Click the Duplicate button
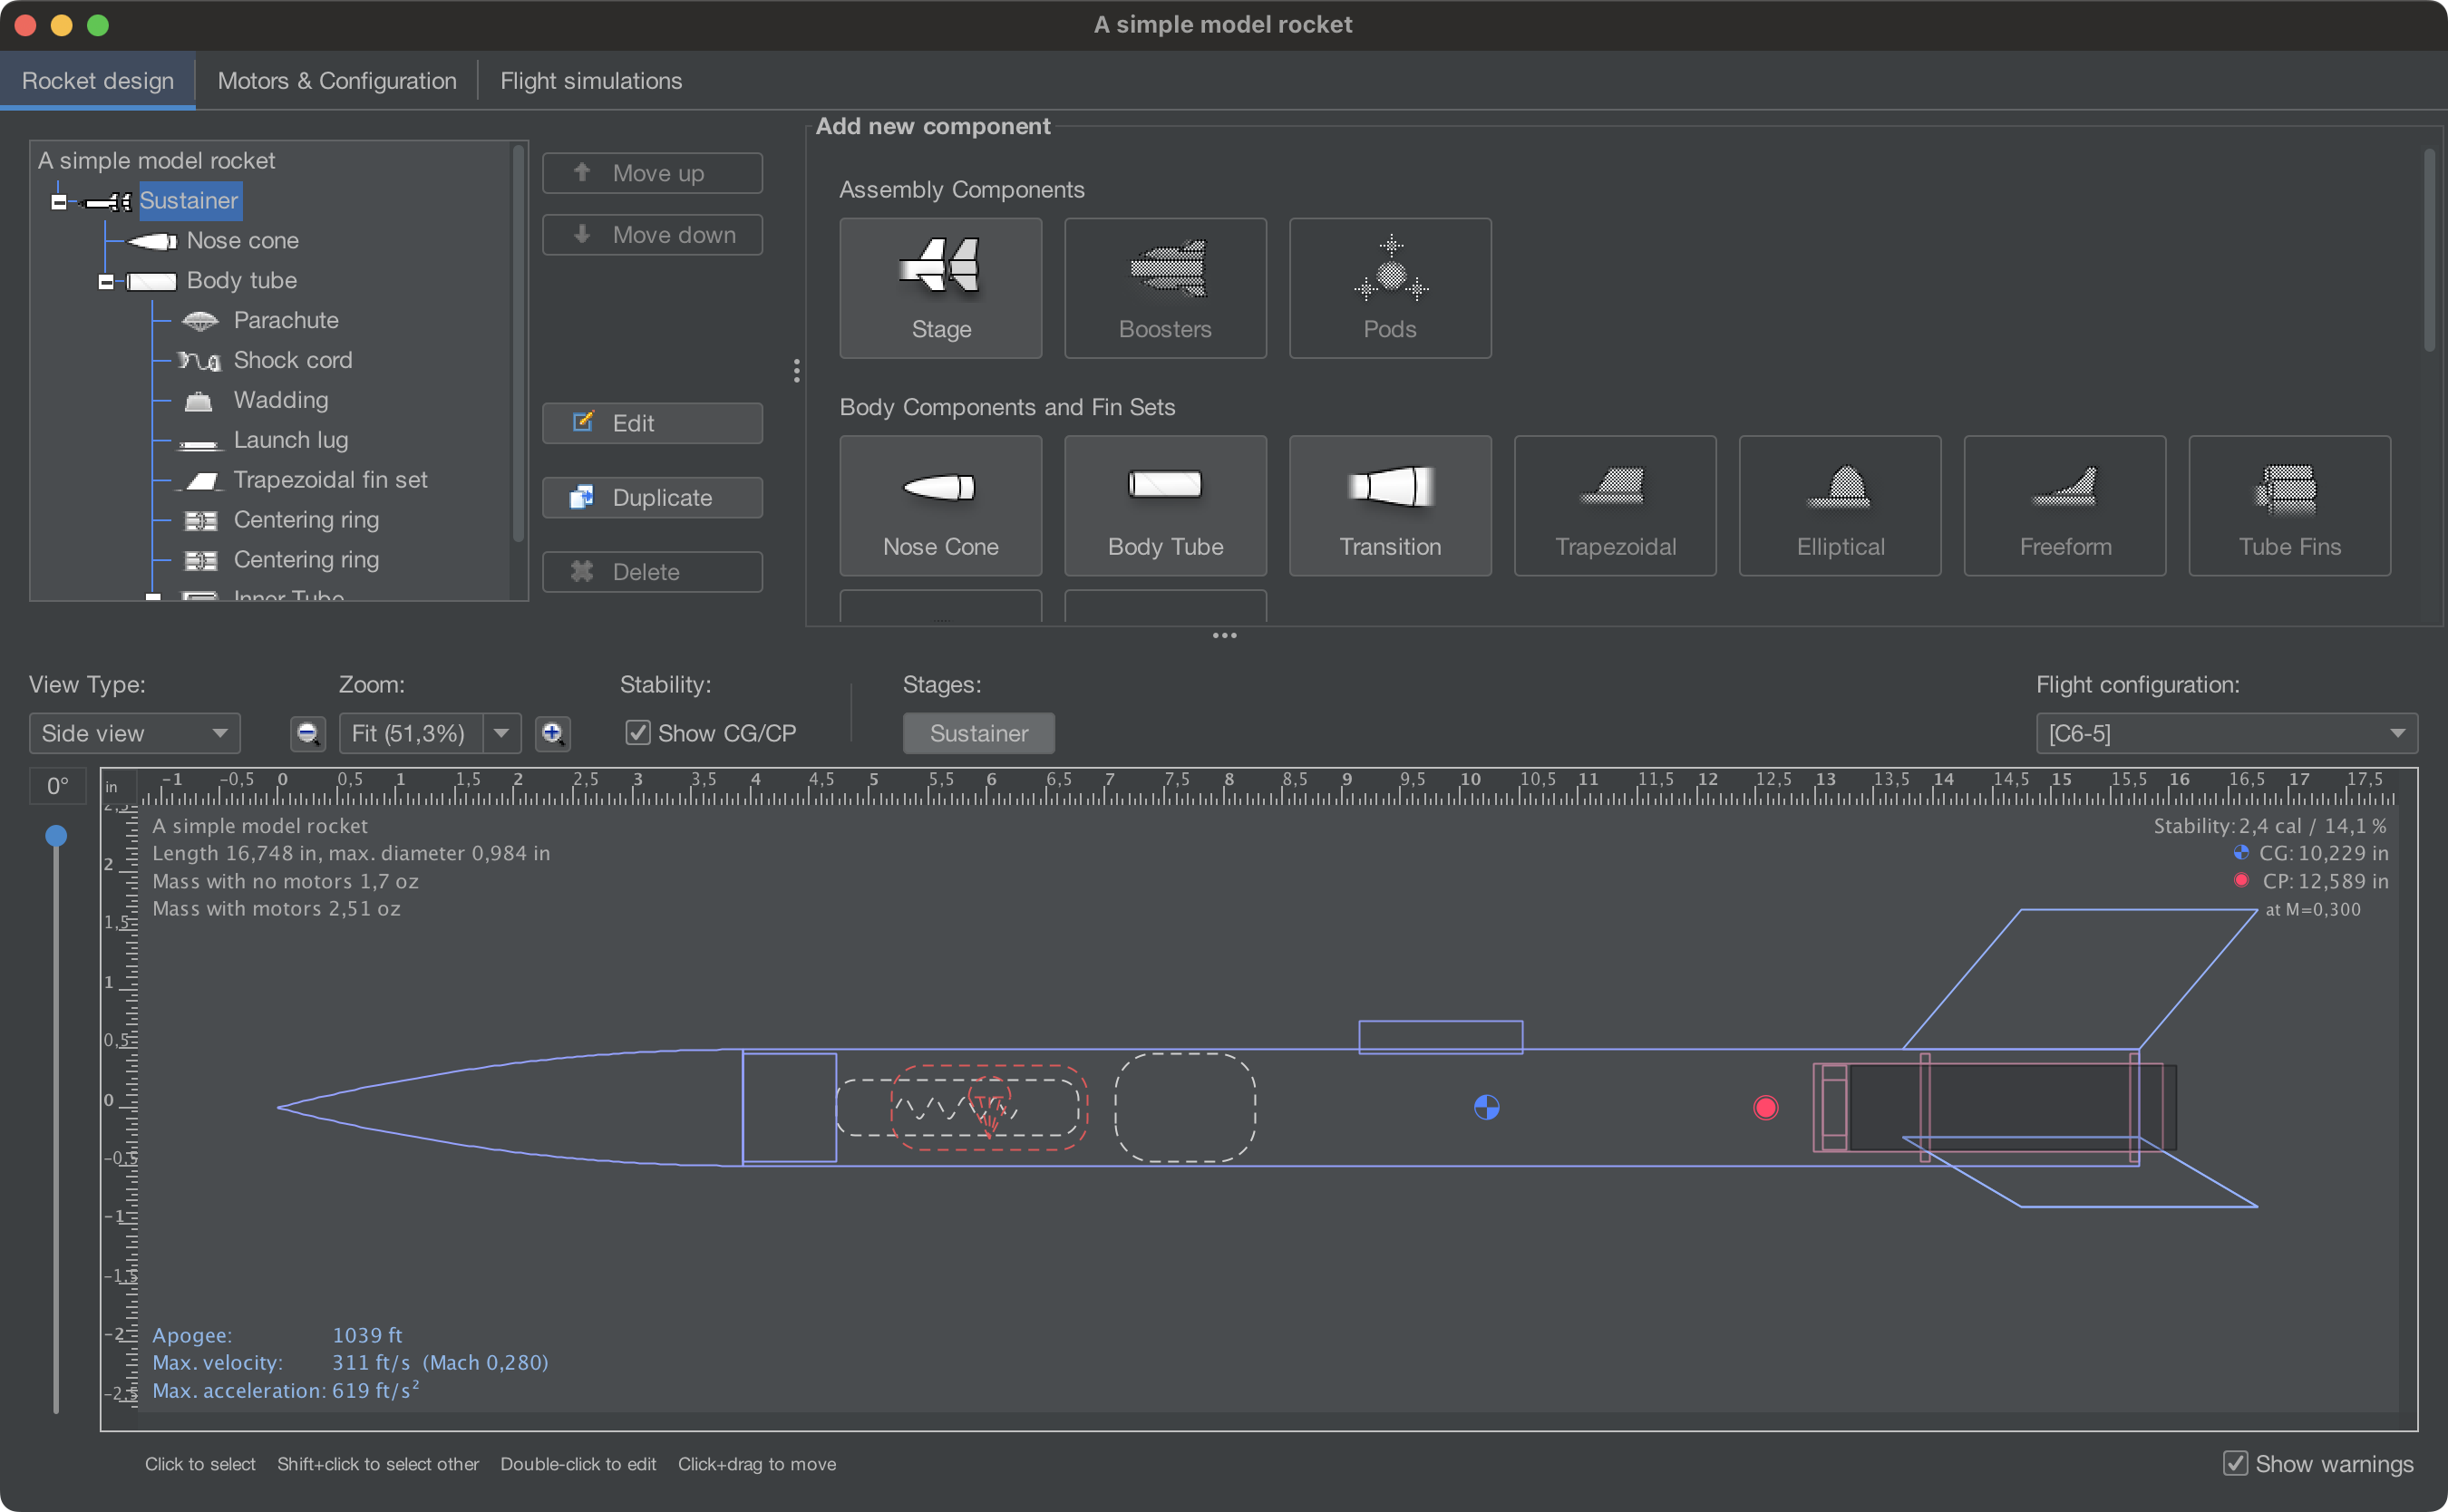 coord(652,497)
